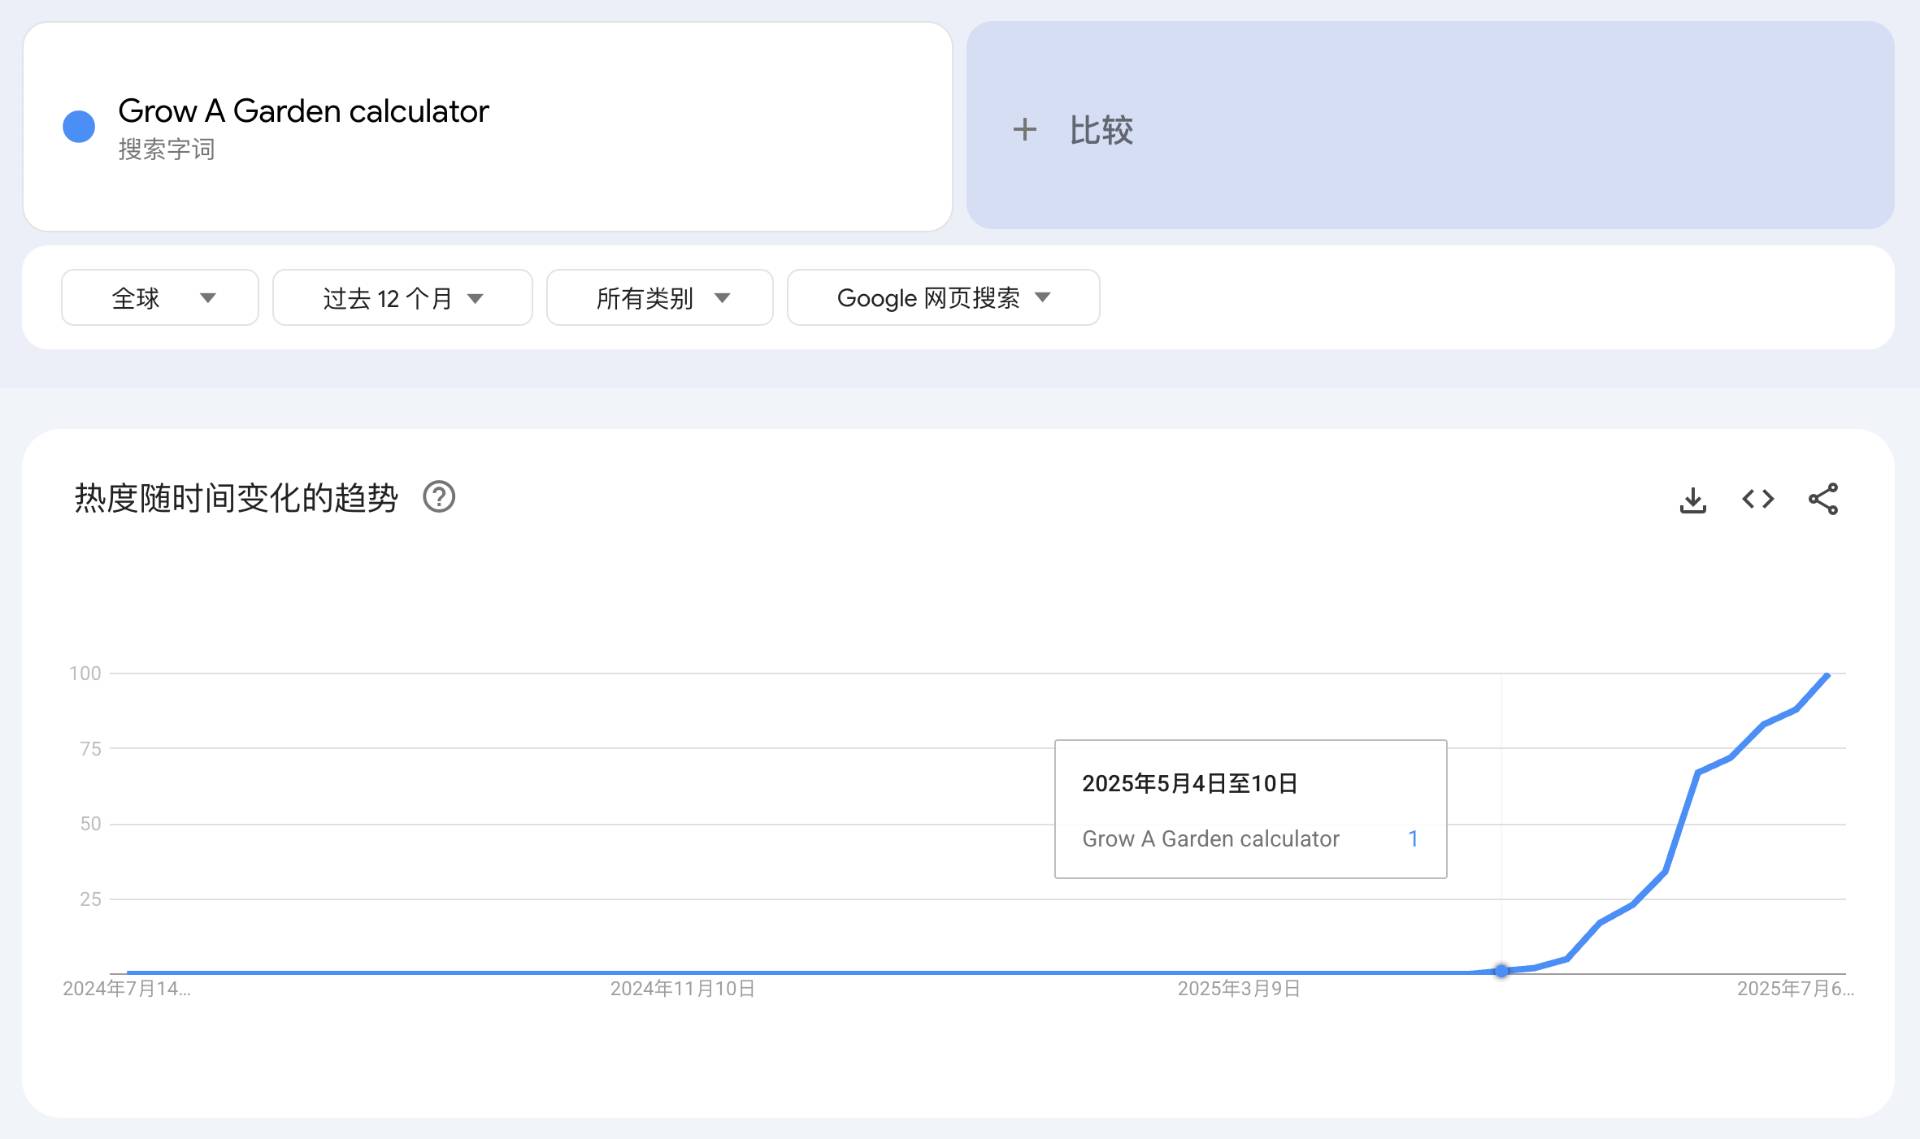1920x1139 pixels.
Task: Click the 100 y-axis label
Action: [85, 674]
